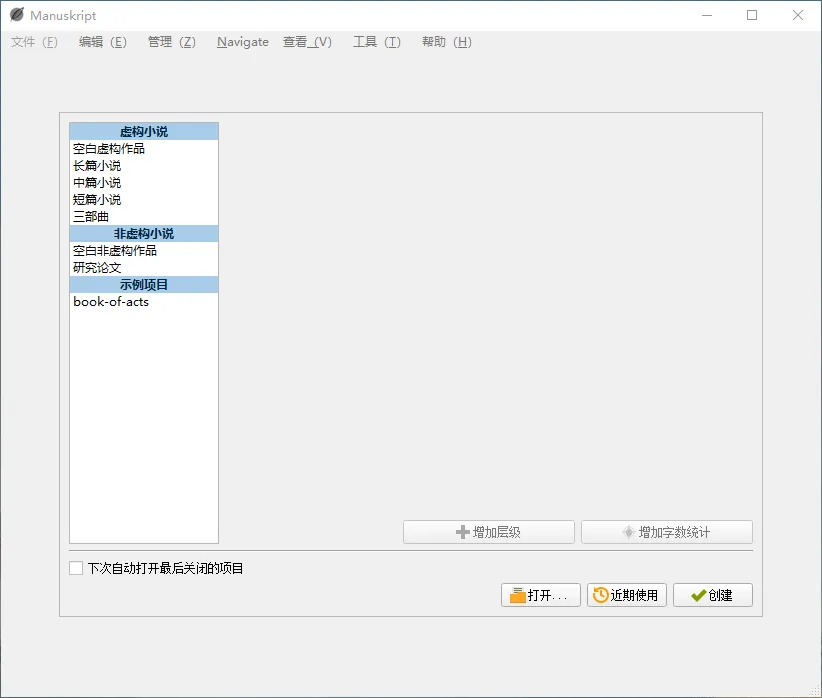This screenshot has width=822, height=698.
Task: Maximize the Manuskript window
Action: click(752, 15)
